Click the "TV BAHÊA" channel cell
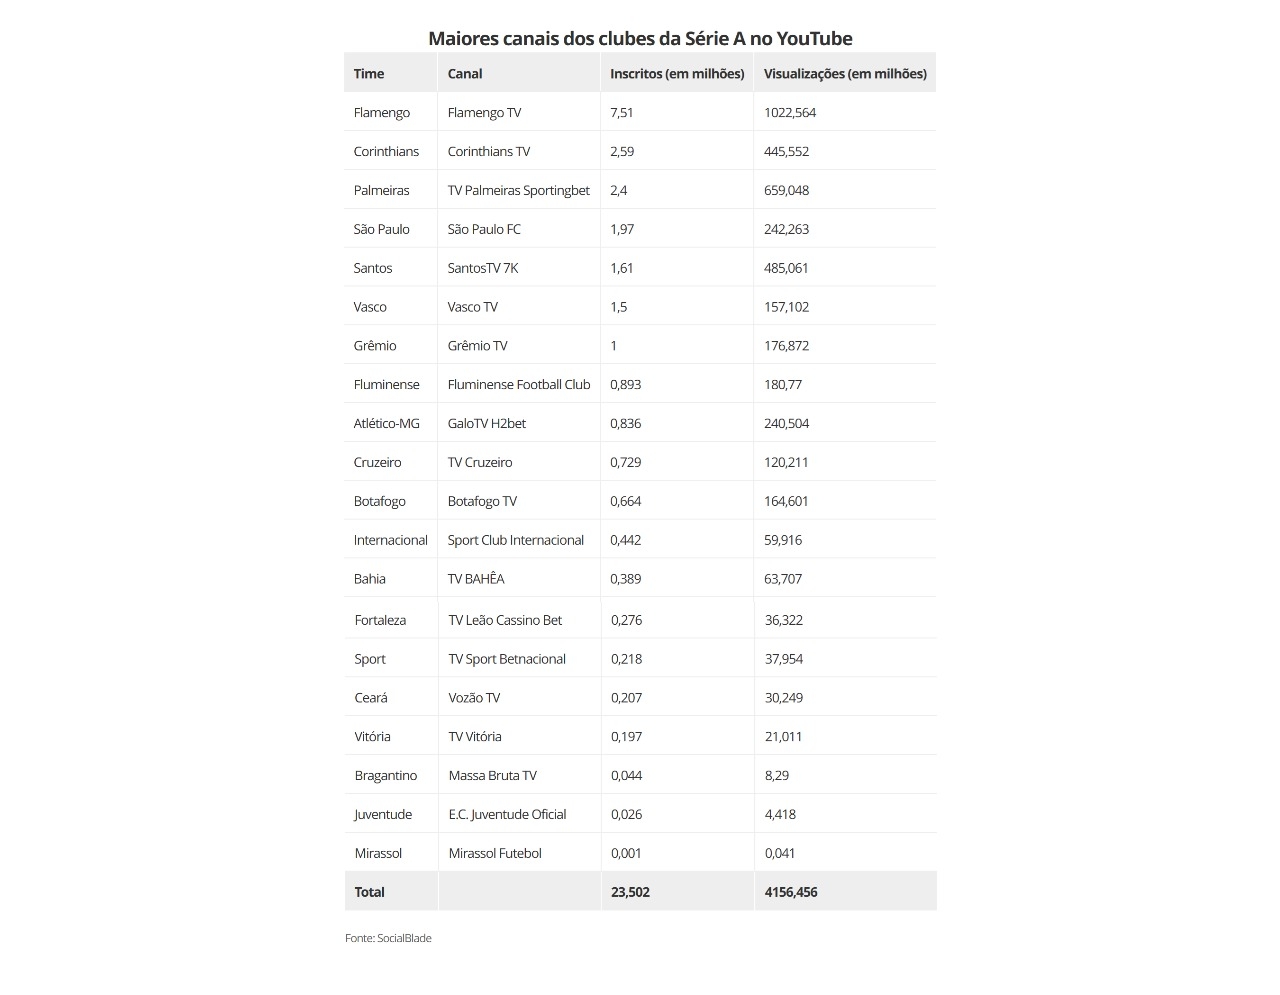The height and width of the screenshot is (995, 1280). tap(476, 579)
